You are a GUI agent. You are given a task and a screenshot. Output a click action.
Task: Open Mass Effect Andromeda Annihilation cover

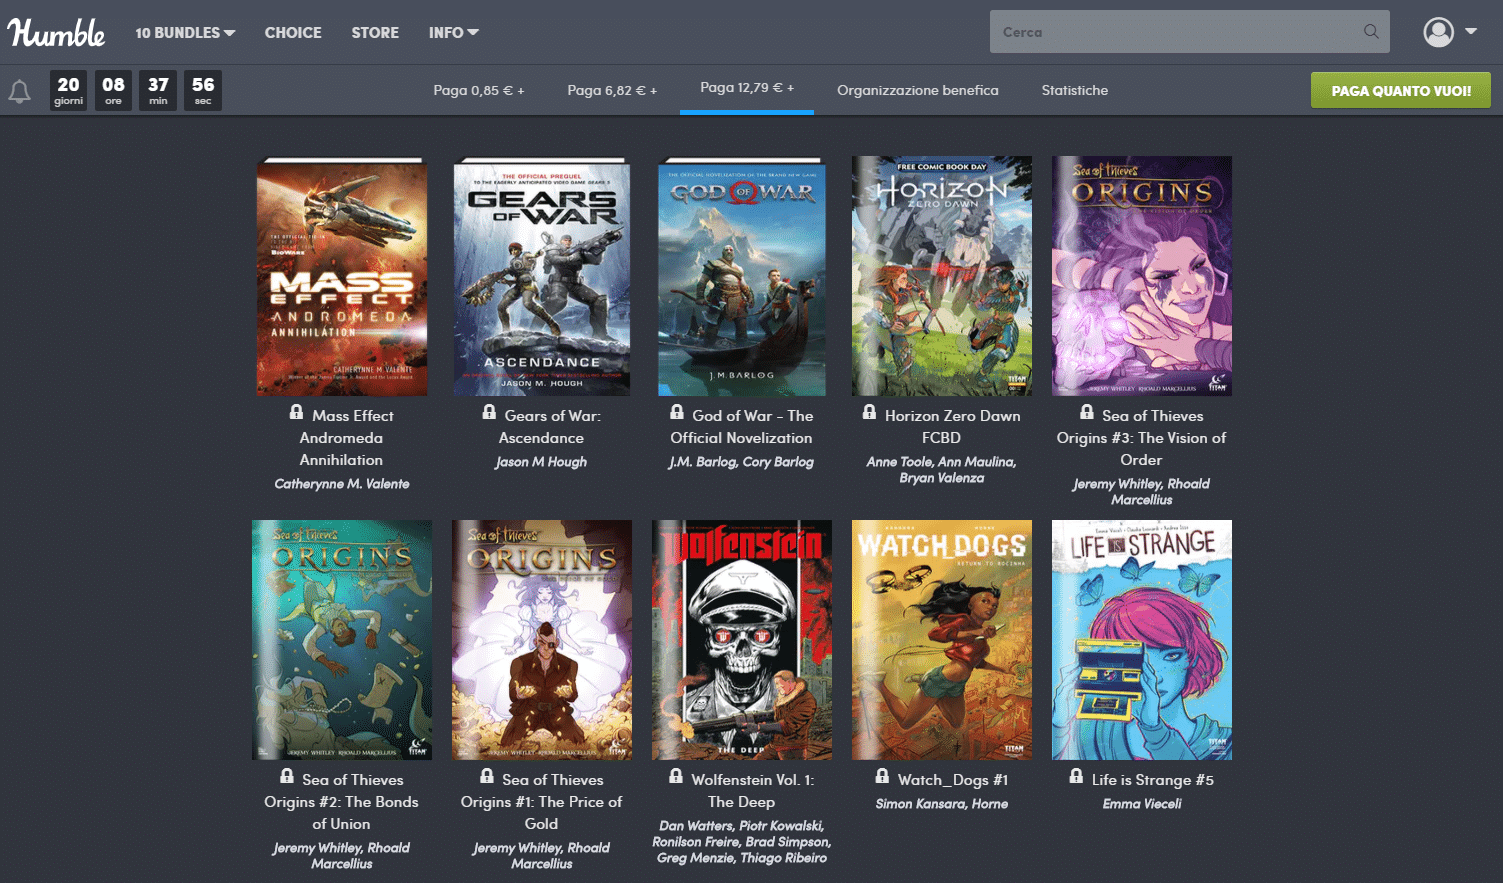click(342, 276)
